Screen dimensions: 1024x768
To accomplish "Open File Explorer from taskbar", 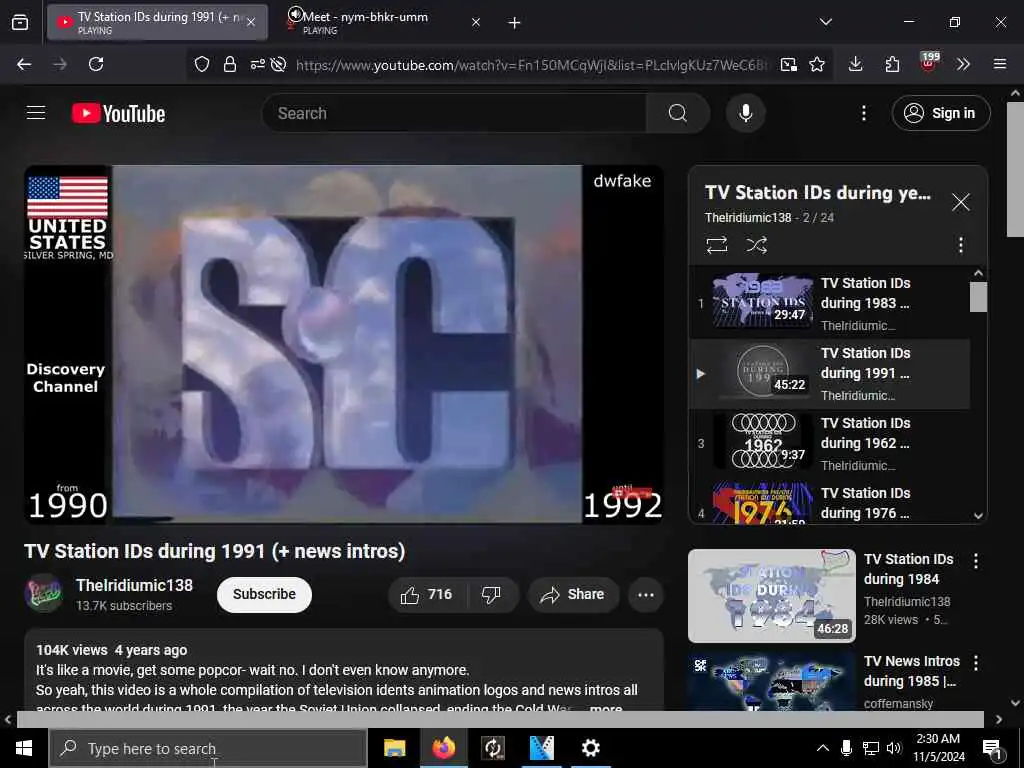I will [394, 748].
